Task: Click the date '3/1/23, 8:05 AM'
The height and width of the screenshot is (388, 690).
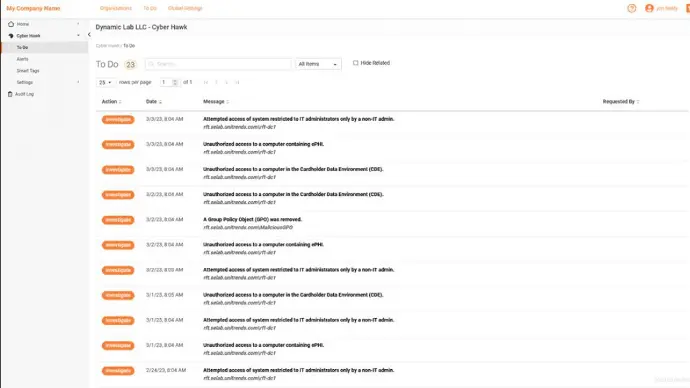Action: [x=165, y=295]
